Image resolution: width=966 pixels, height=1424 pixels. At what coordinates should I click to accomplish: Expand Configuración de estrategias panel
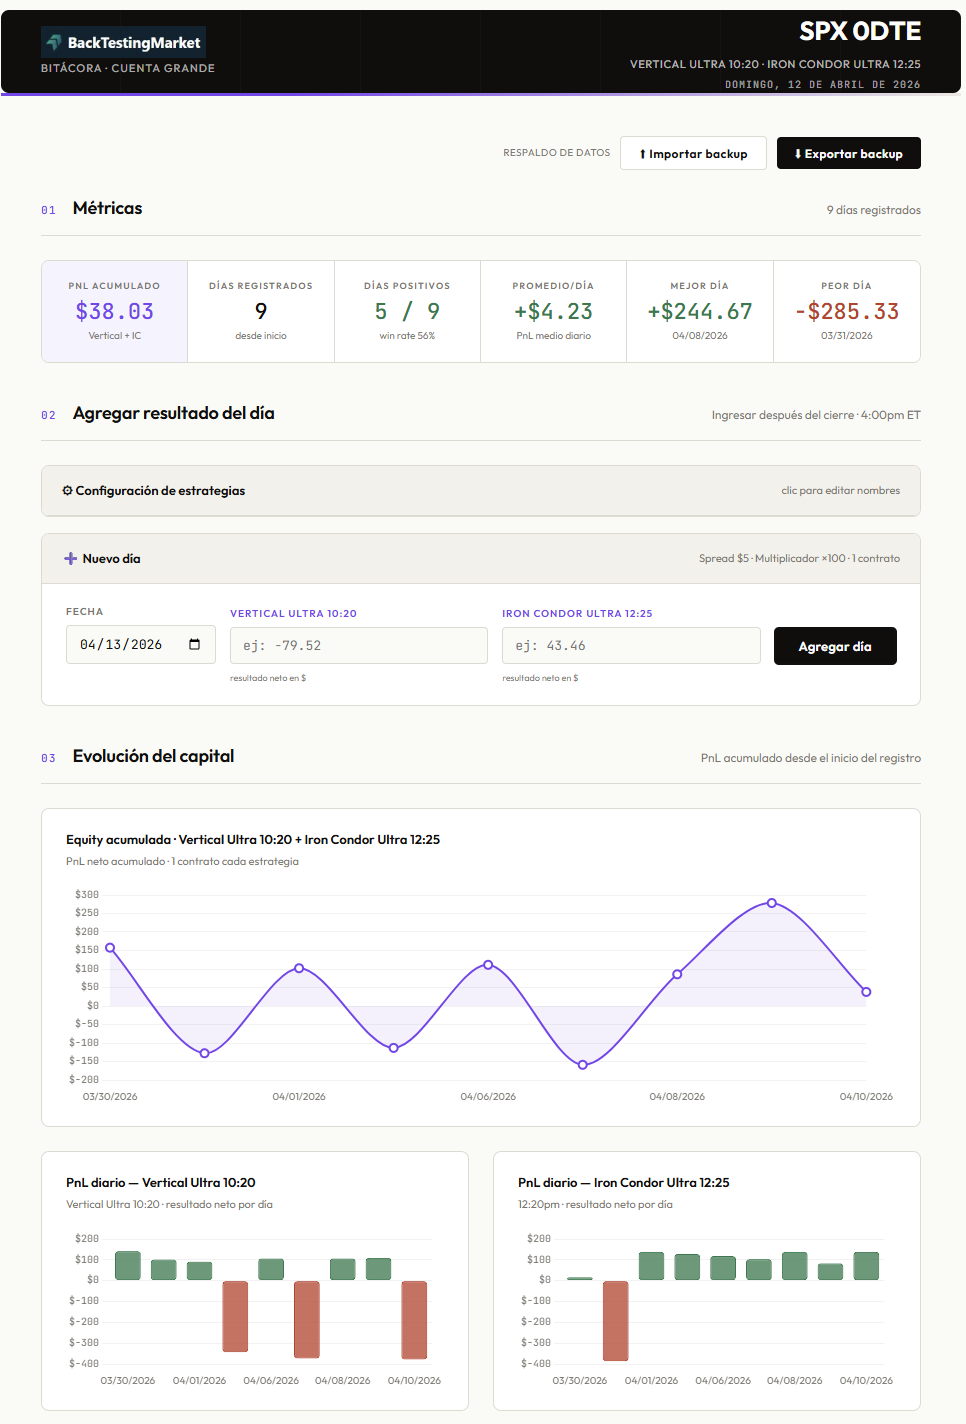coord(480,491)
